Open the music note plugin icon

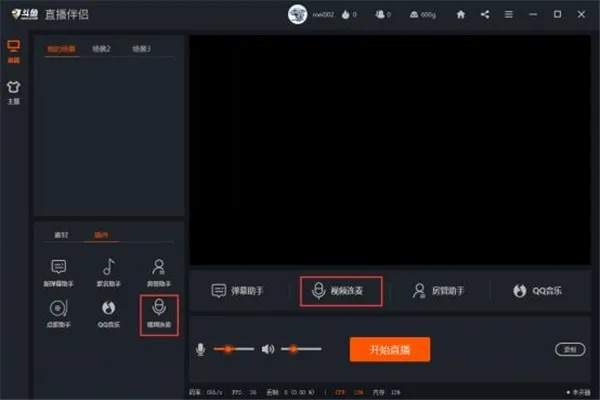click(108, 271)
